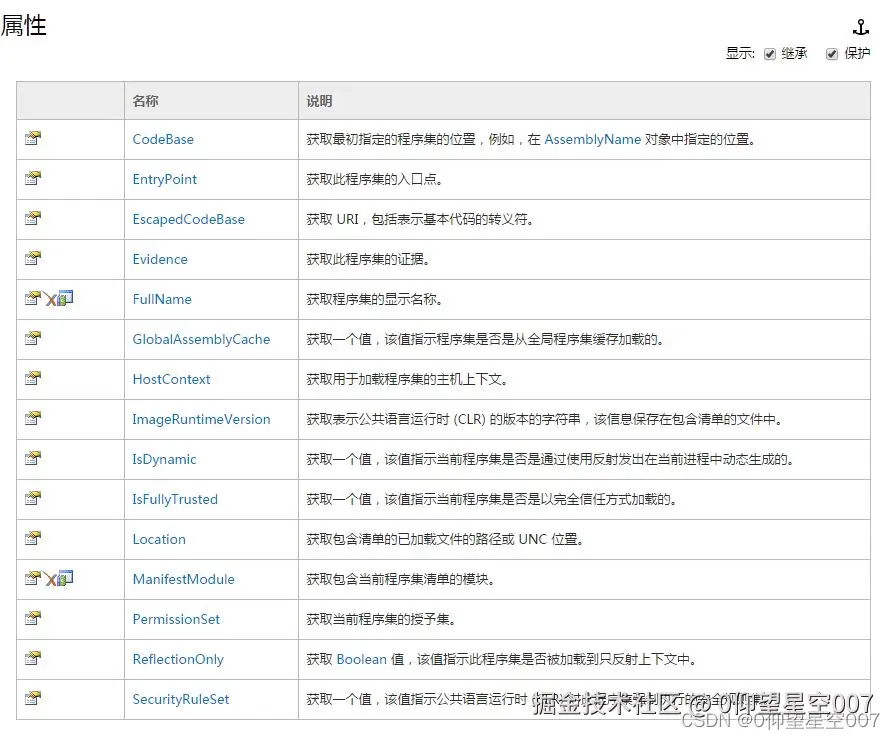Screen dimensions: 895x739
Task: Click the Location description mentioning UNC 位置
Action: point(445,539)
